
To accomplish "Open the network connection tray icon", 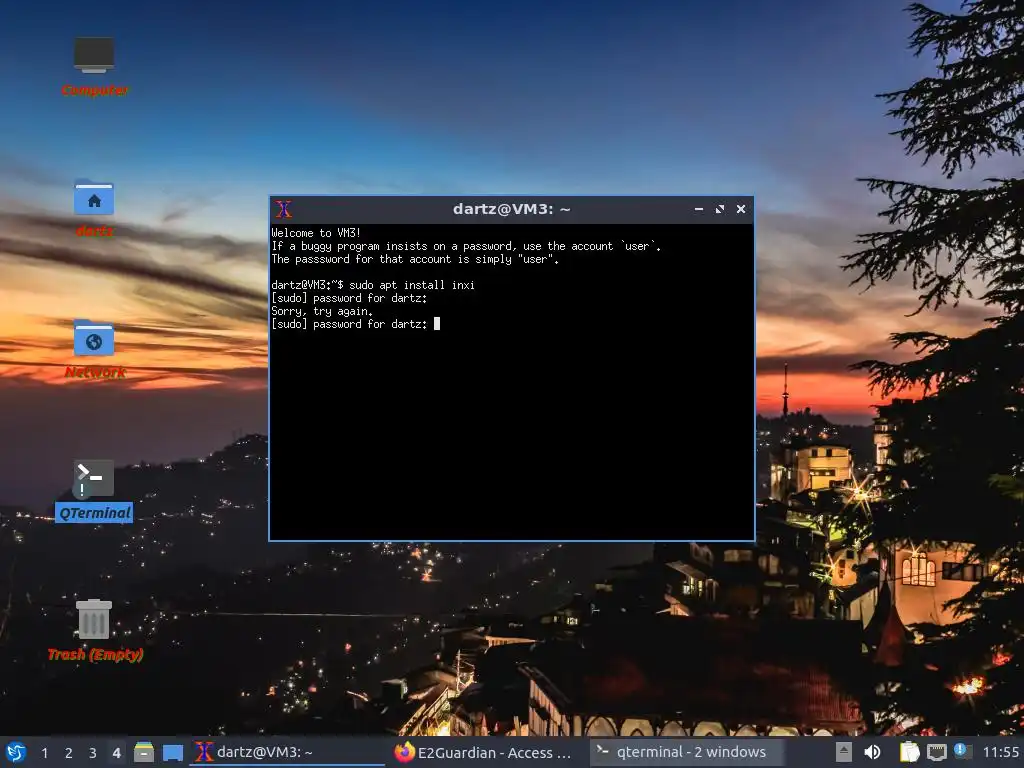I will [936, 752].
